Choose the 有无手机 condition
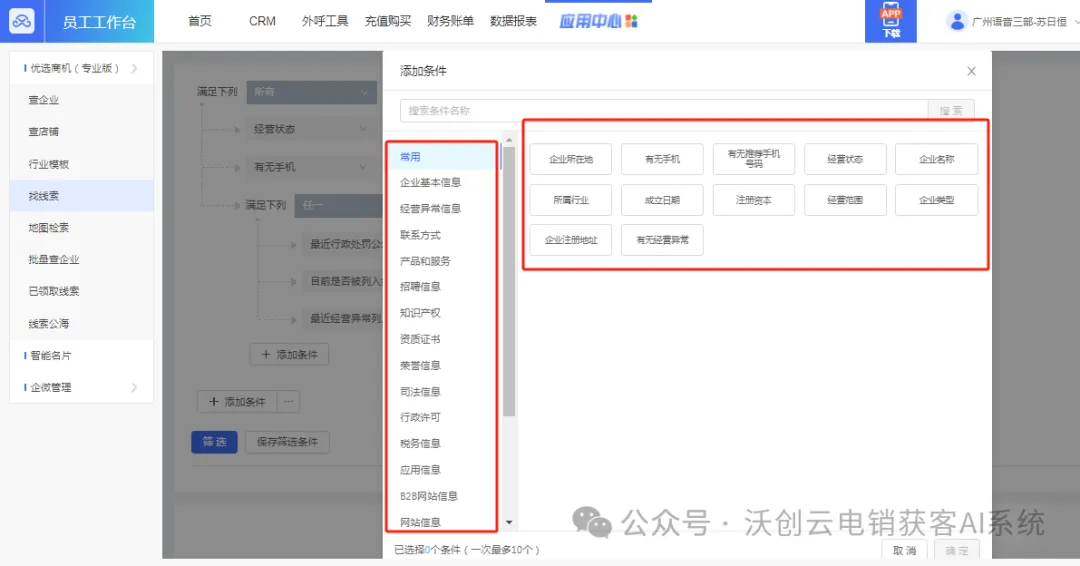 coord(662,159)
